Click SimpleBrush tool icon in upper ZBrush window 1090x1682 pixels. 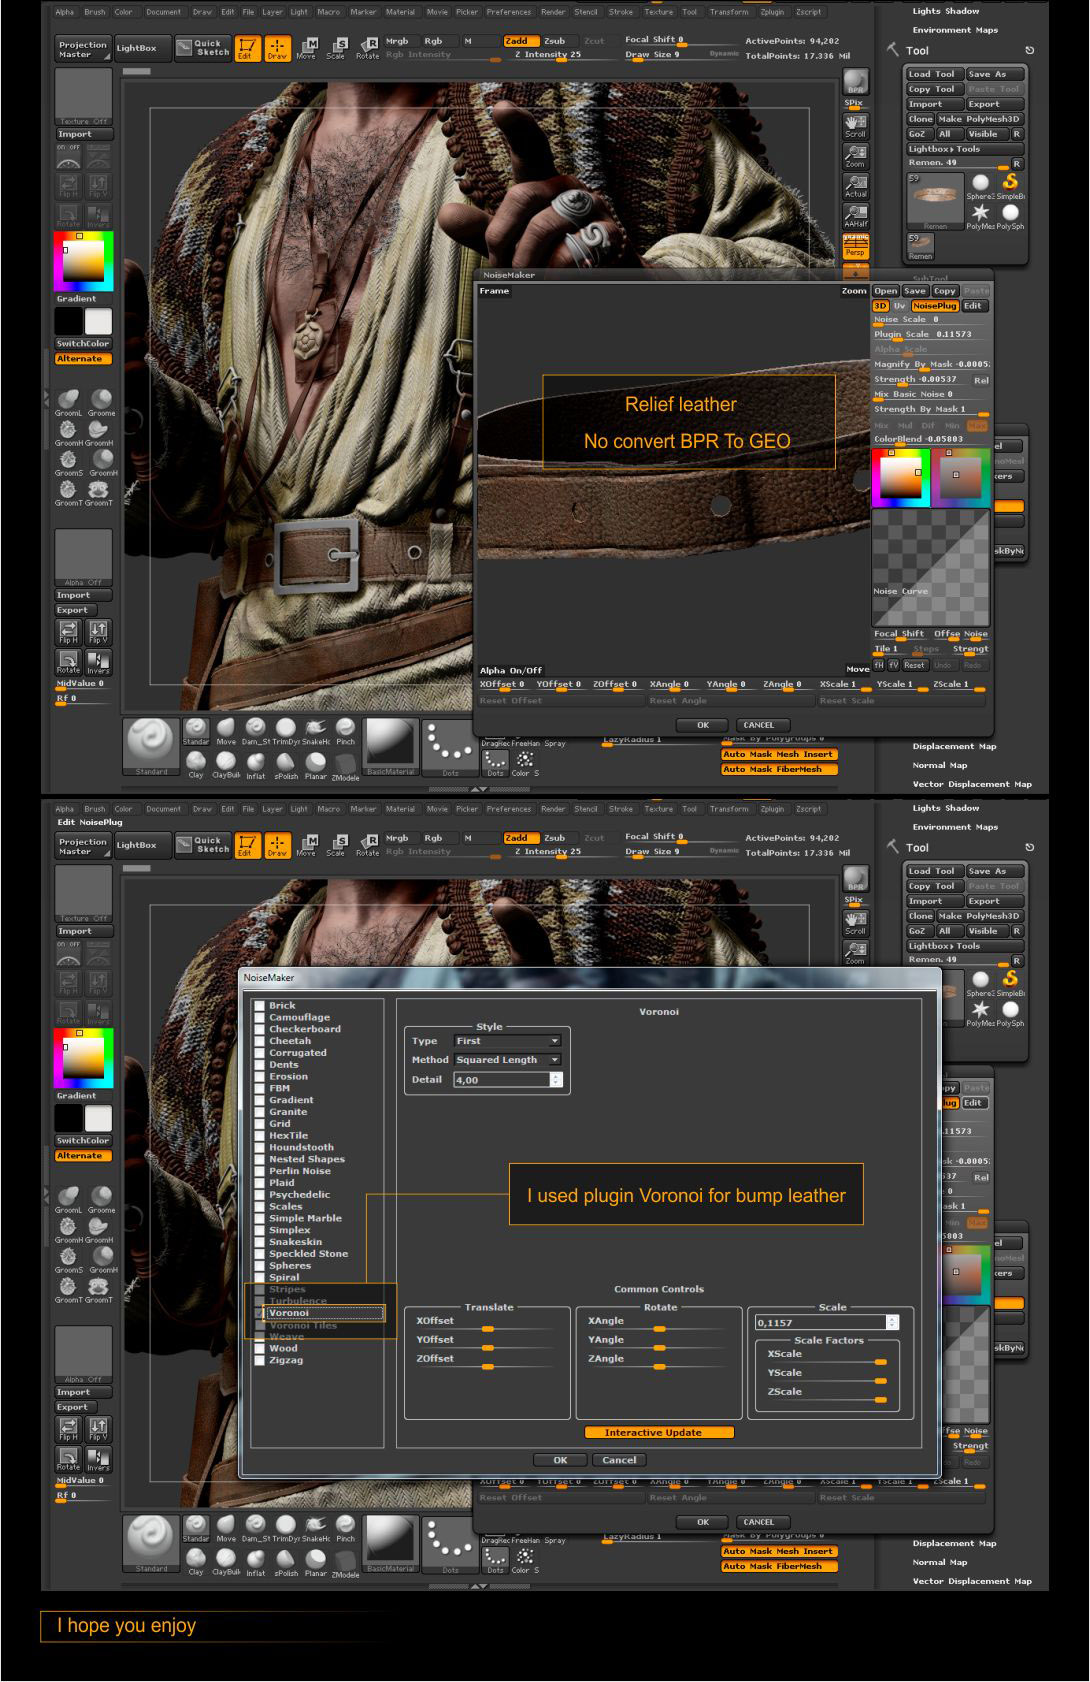point(1010,186)
